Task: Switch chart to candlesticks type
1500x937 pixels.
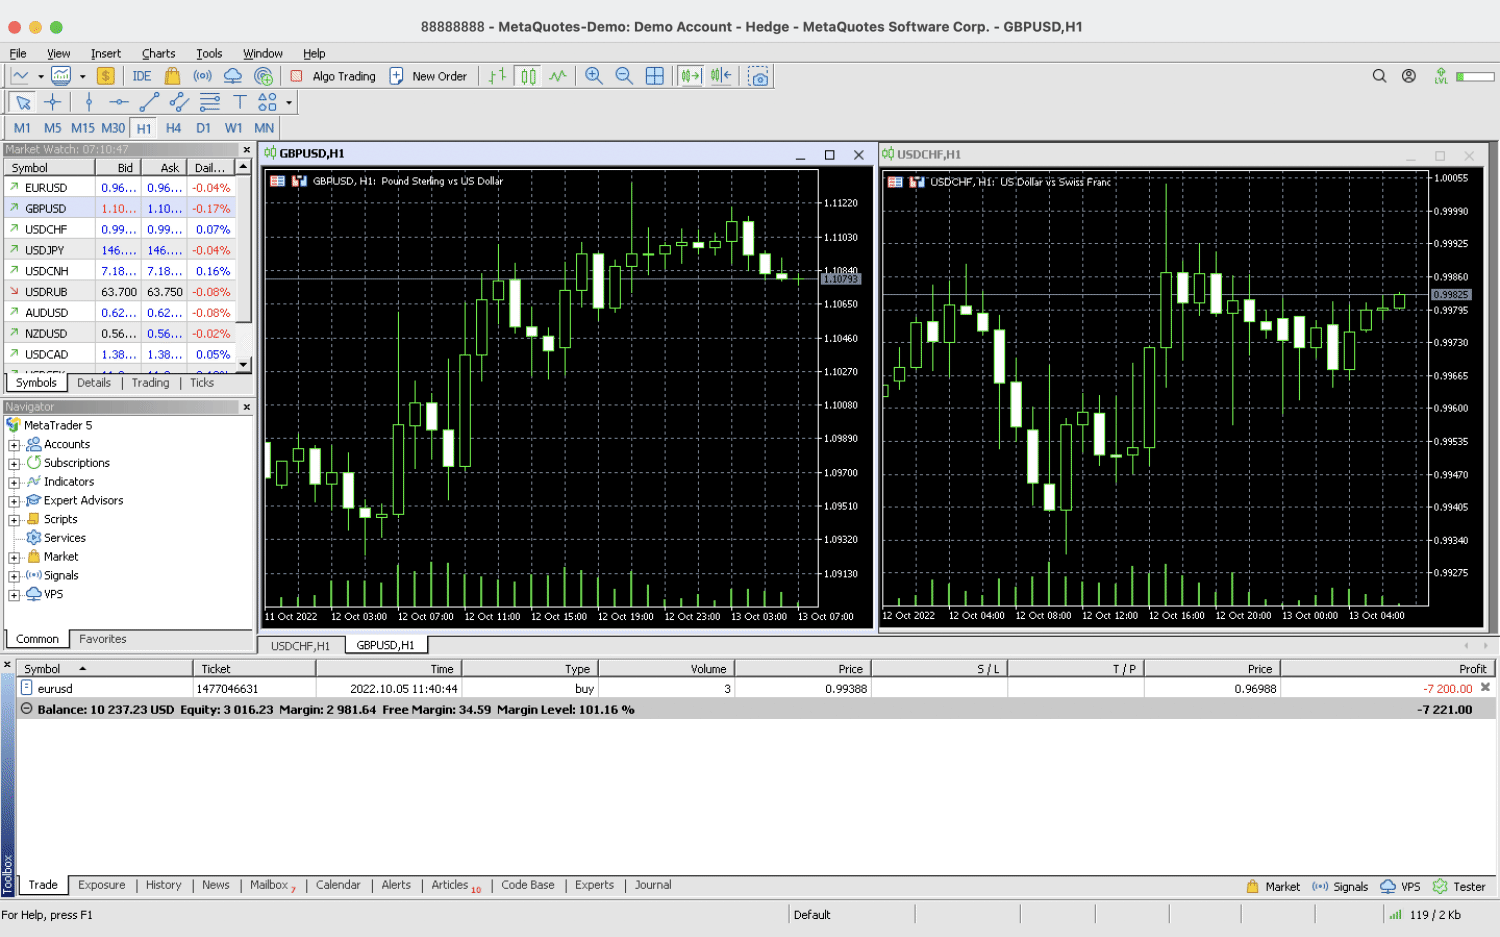Action: [528, 76]
